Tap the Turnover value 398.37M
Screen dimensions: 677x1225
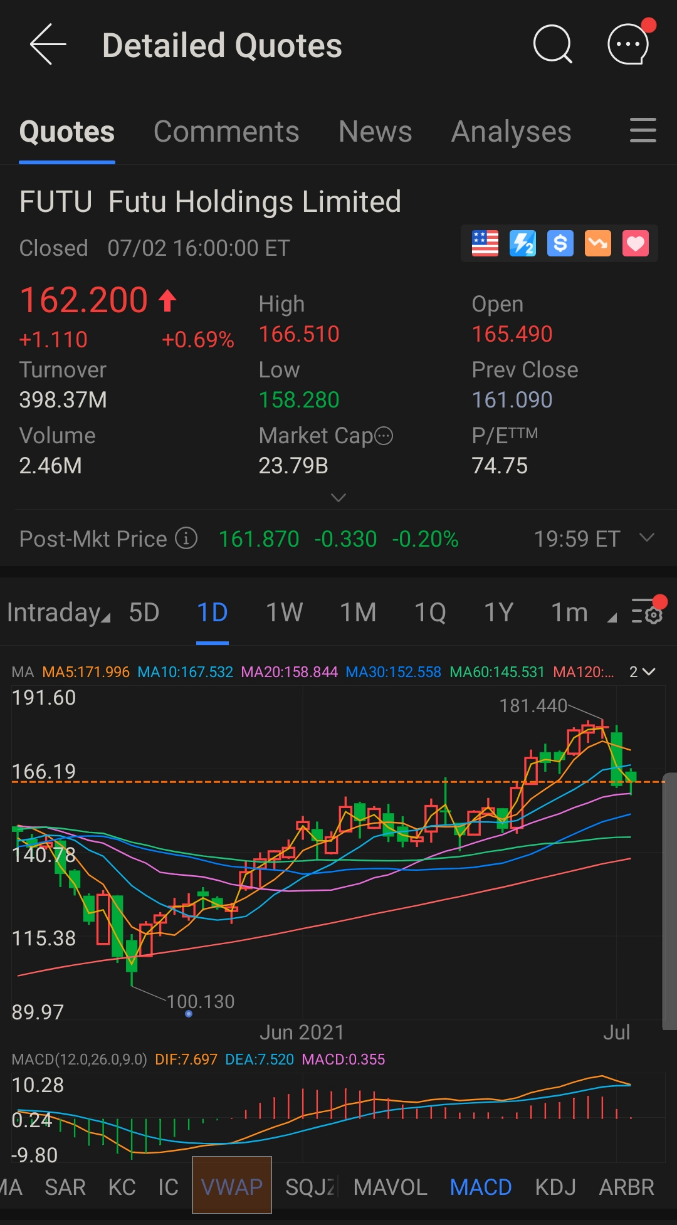[x=63, y=400]
